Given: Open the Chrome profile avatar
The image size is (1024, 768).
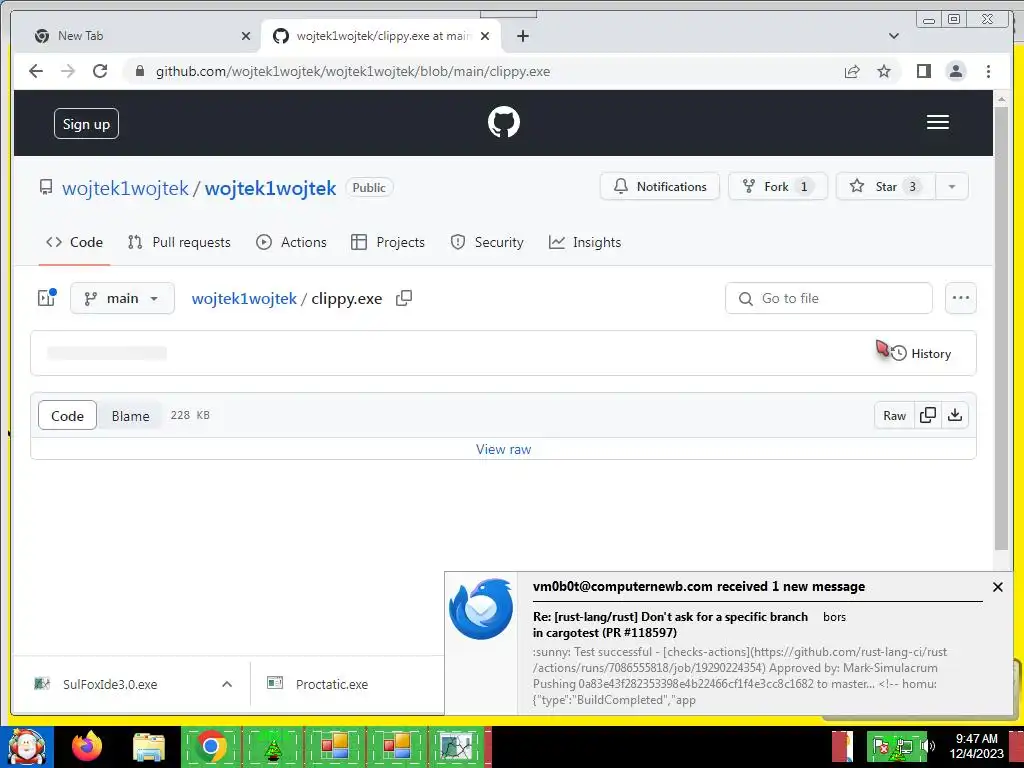Looking at the screenshot, I should click(956, 71).
